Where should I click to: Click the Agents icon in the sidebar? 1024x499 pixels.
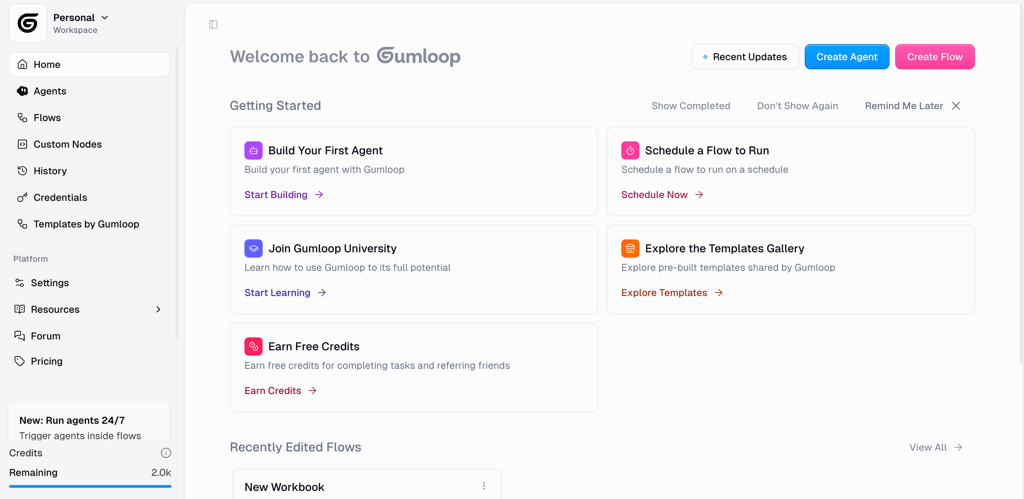tap(22, 91)
